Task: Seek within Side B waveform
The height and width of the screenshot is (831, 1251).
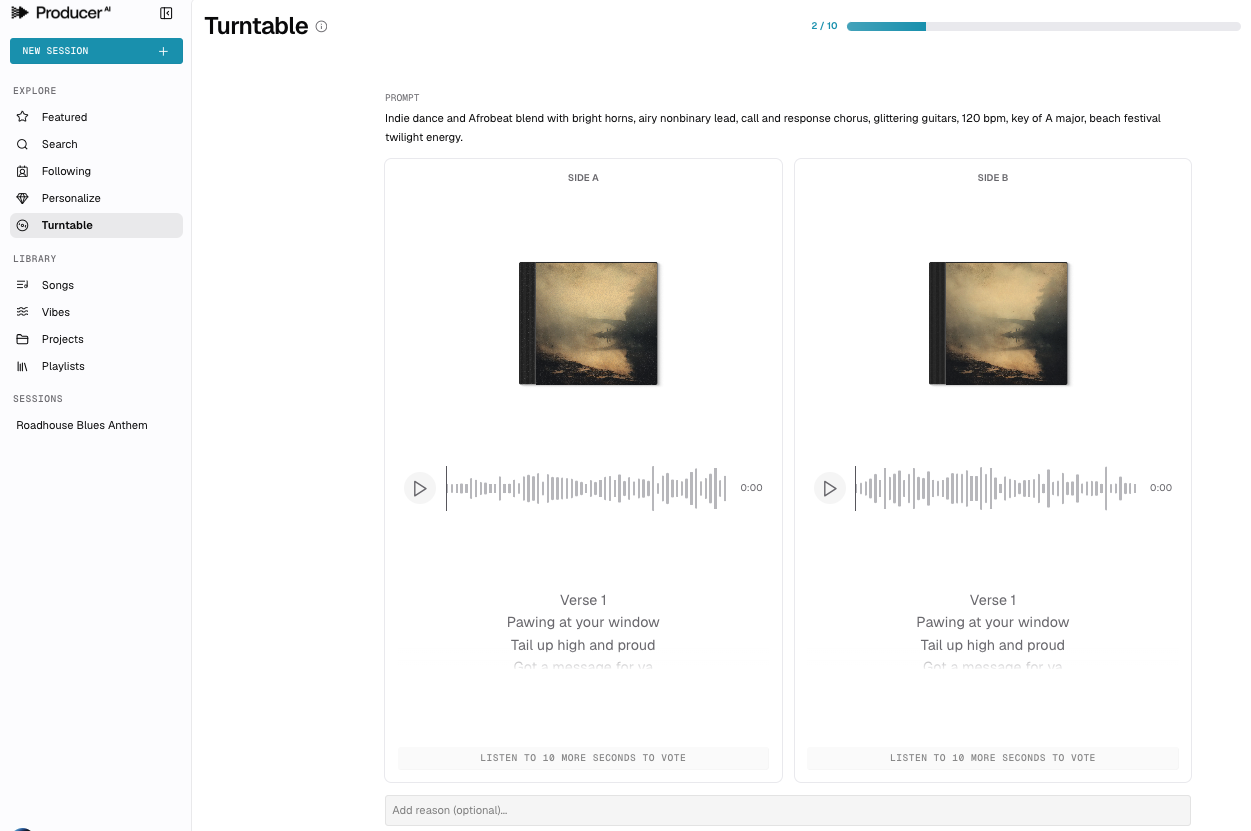Action: (995, 488)
